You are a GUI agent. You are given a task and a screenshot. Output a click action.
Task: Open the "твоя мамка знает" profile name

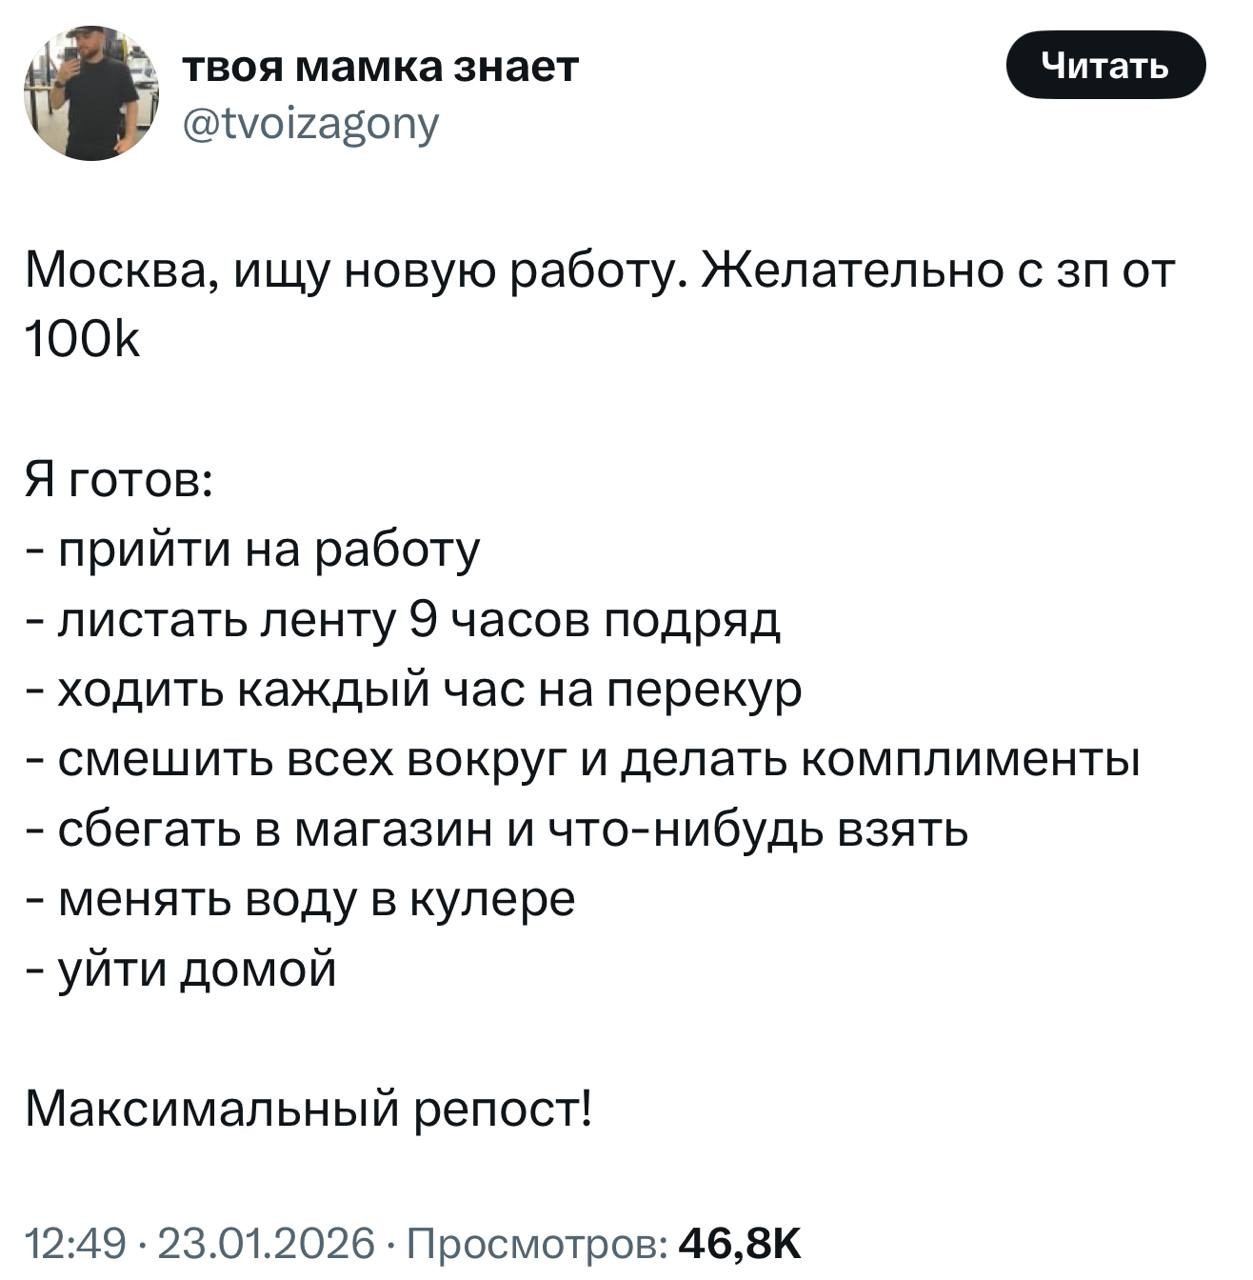click(380, 67)
